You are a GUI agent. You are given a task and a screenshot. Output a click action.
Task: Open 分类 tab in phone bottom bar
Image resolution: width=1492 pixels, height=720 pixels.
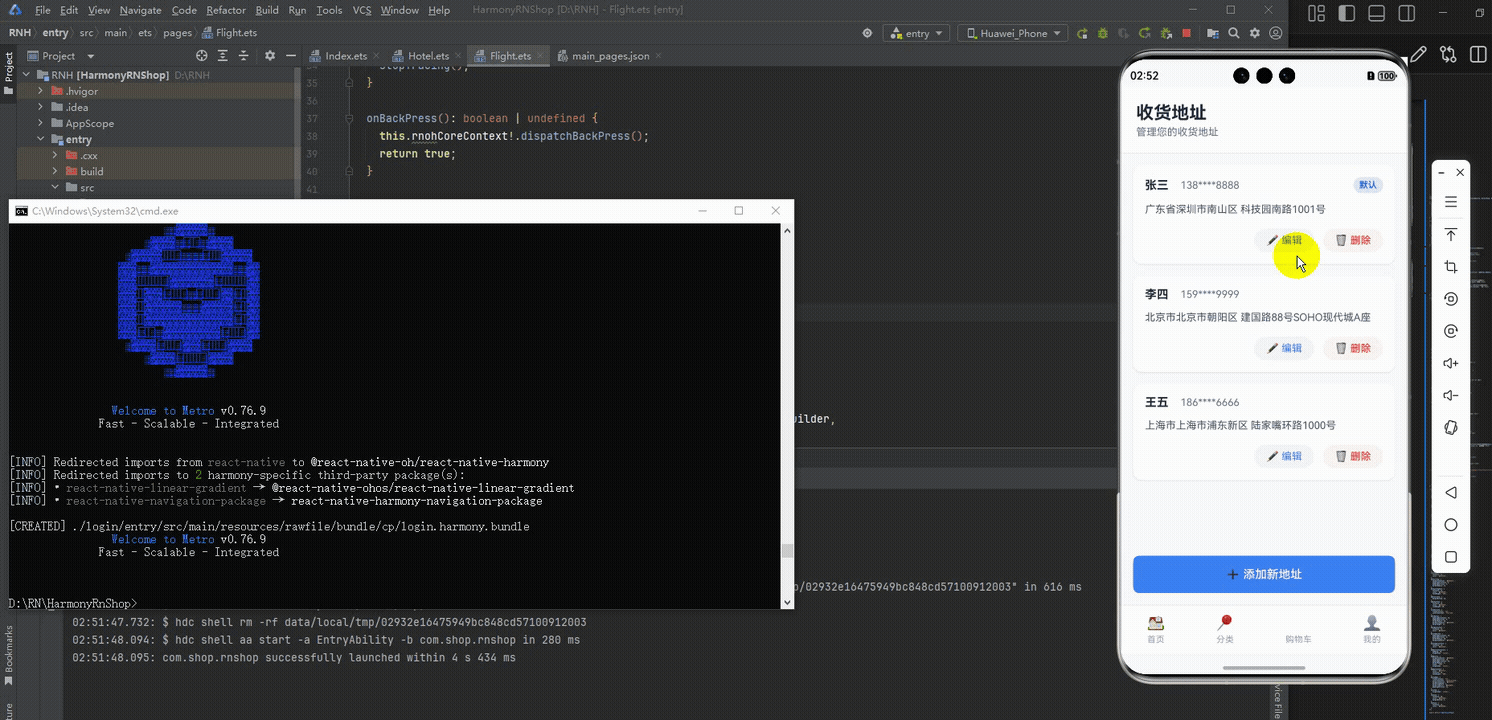point(1225,629)
